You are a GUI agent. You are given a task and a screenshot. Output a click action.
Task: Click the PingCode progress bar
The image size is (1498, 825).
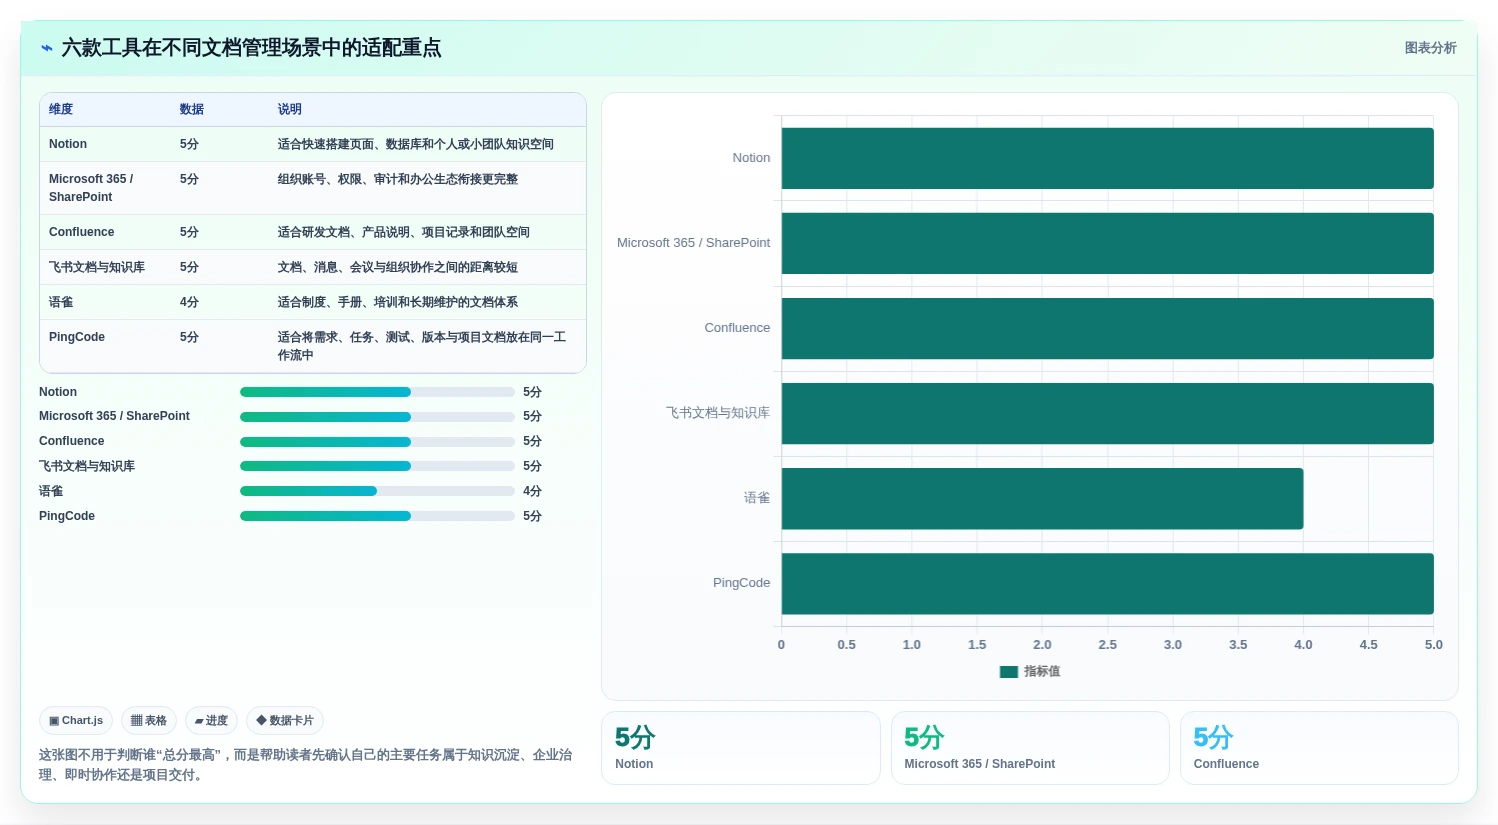[x=377, y=516]
